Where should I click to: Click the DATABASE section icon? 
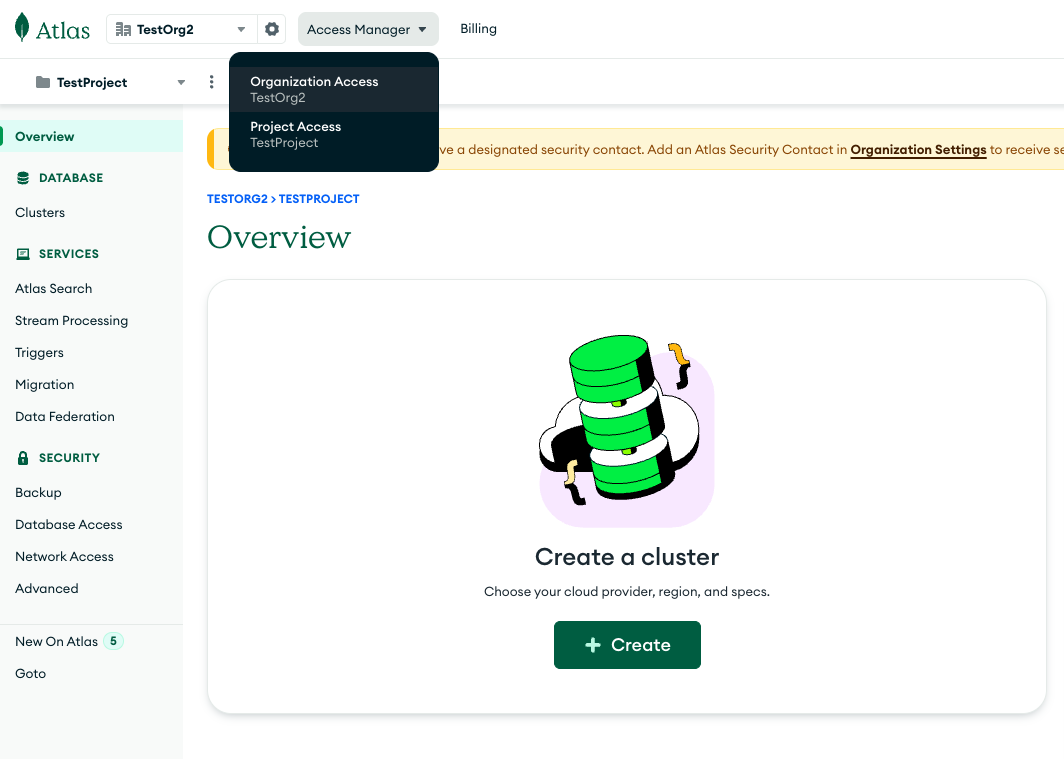click(x=21, y=177)
